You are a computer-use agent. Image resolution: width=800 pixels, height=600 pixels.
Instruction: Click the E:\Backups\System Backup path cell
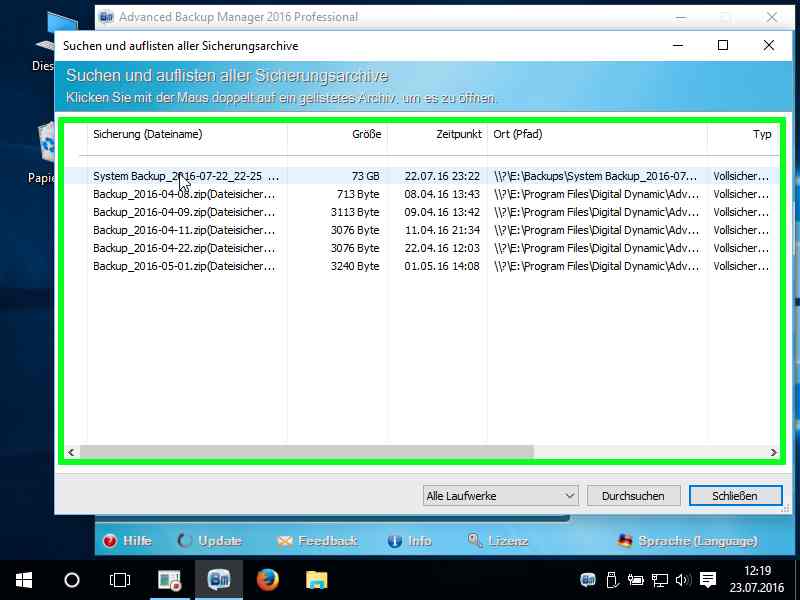(595, 176)
